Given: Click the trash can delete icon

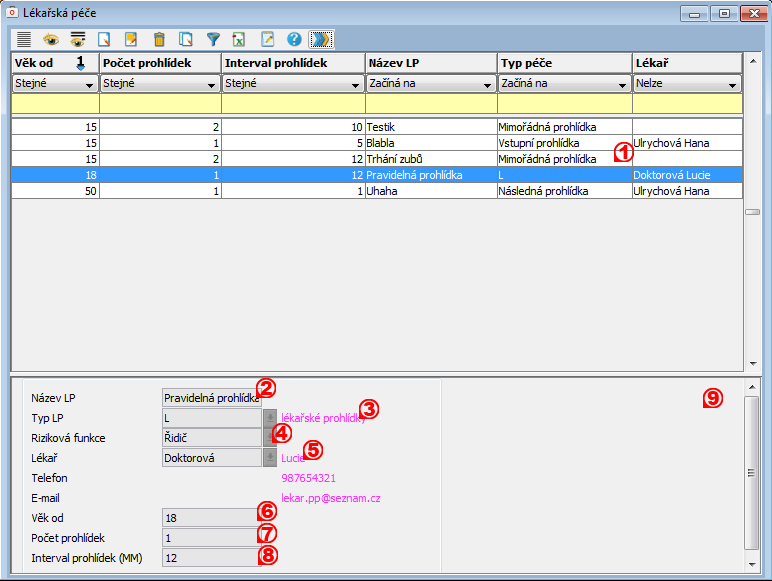Looking at the screenshot, I should tap(159, 40).
